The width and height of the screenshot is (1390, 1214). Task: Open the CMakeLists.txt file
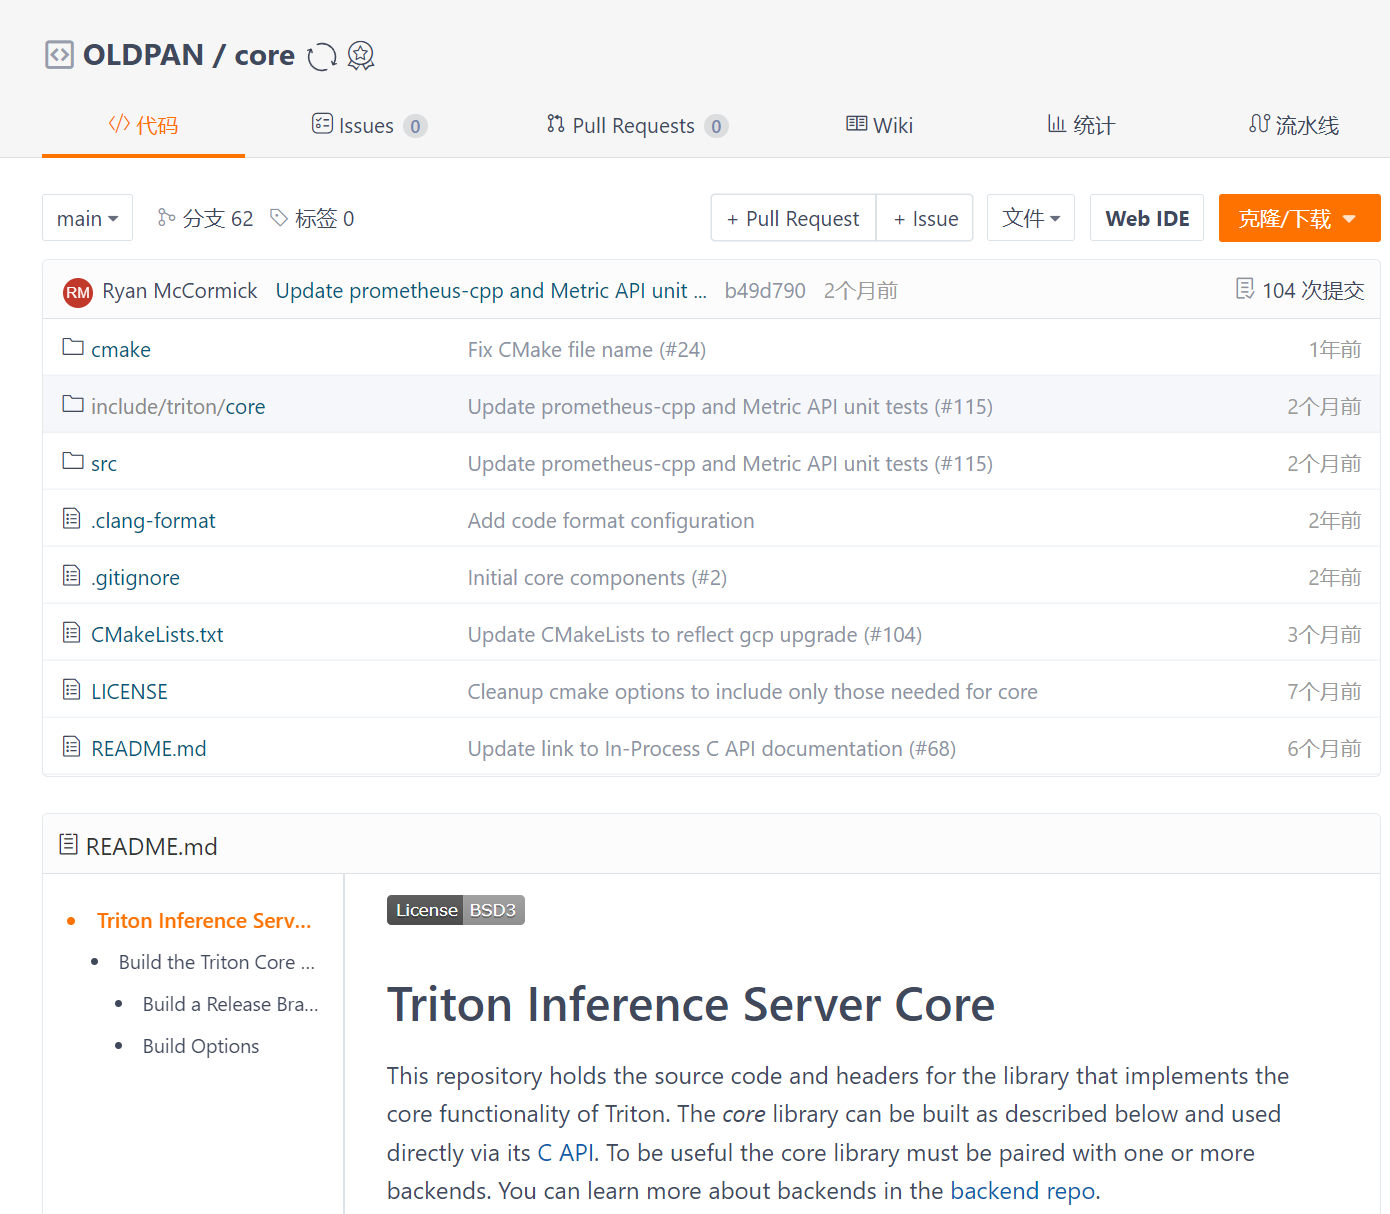tap(157, 635)
